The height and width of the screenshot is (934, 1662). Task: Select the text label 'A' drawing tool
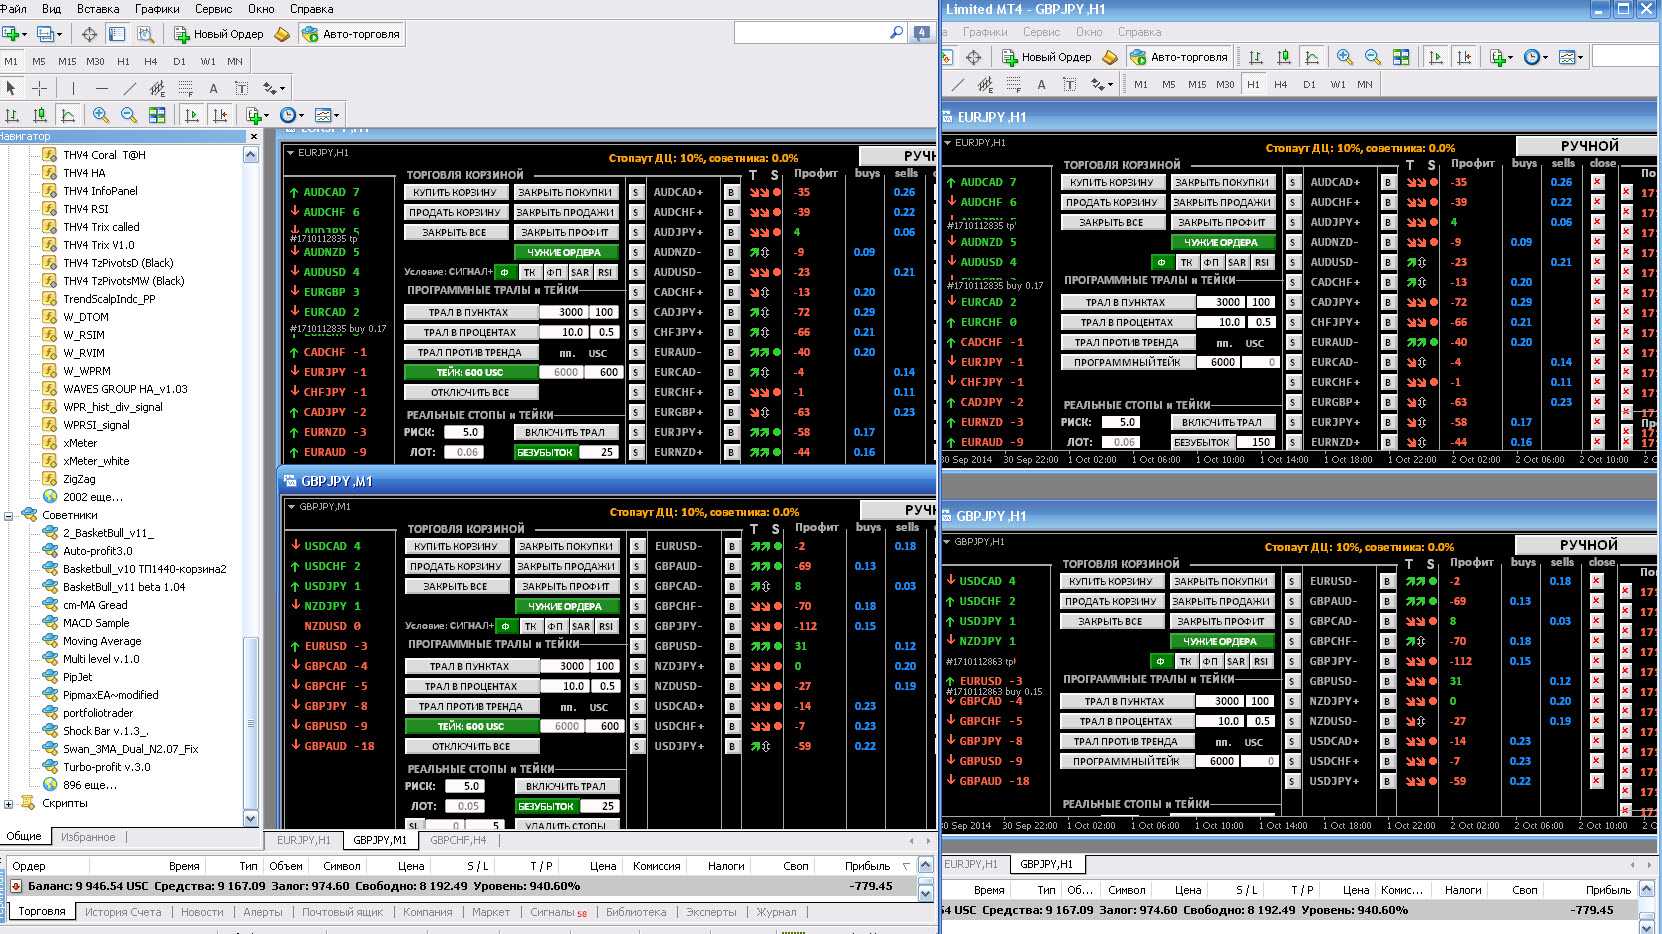point(213,88)
